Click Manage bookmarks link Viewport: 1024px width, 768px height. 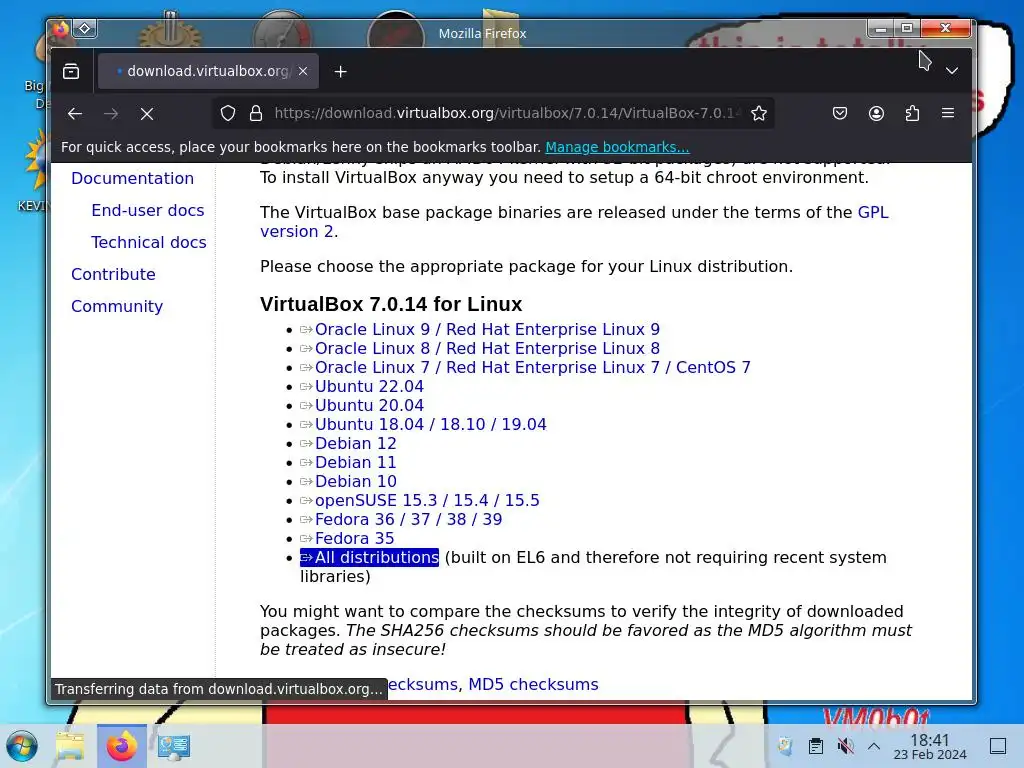pos(617,147)
